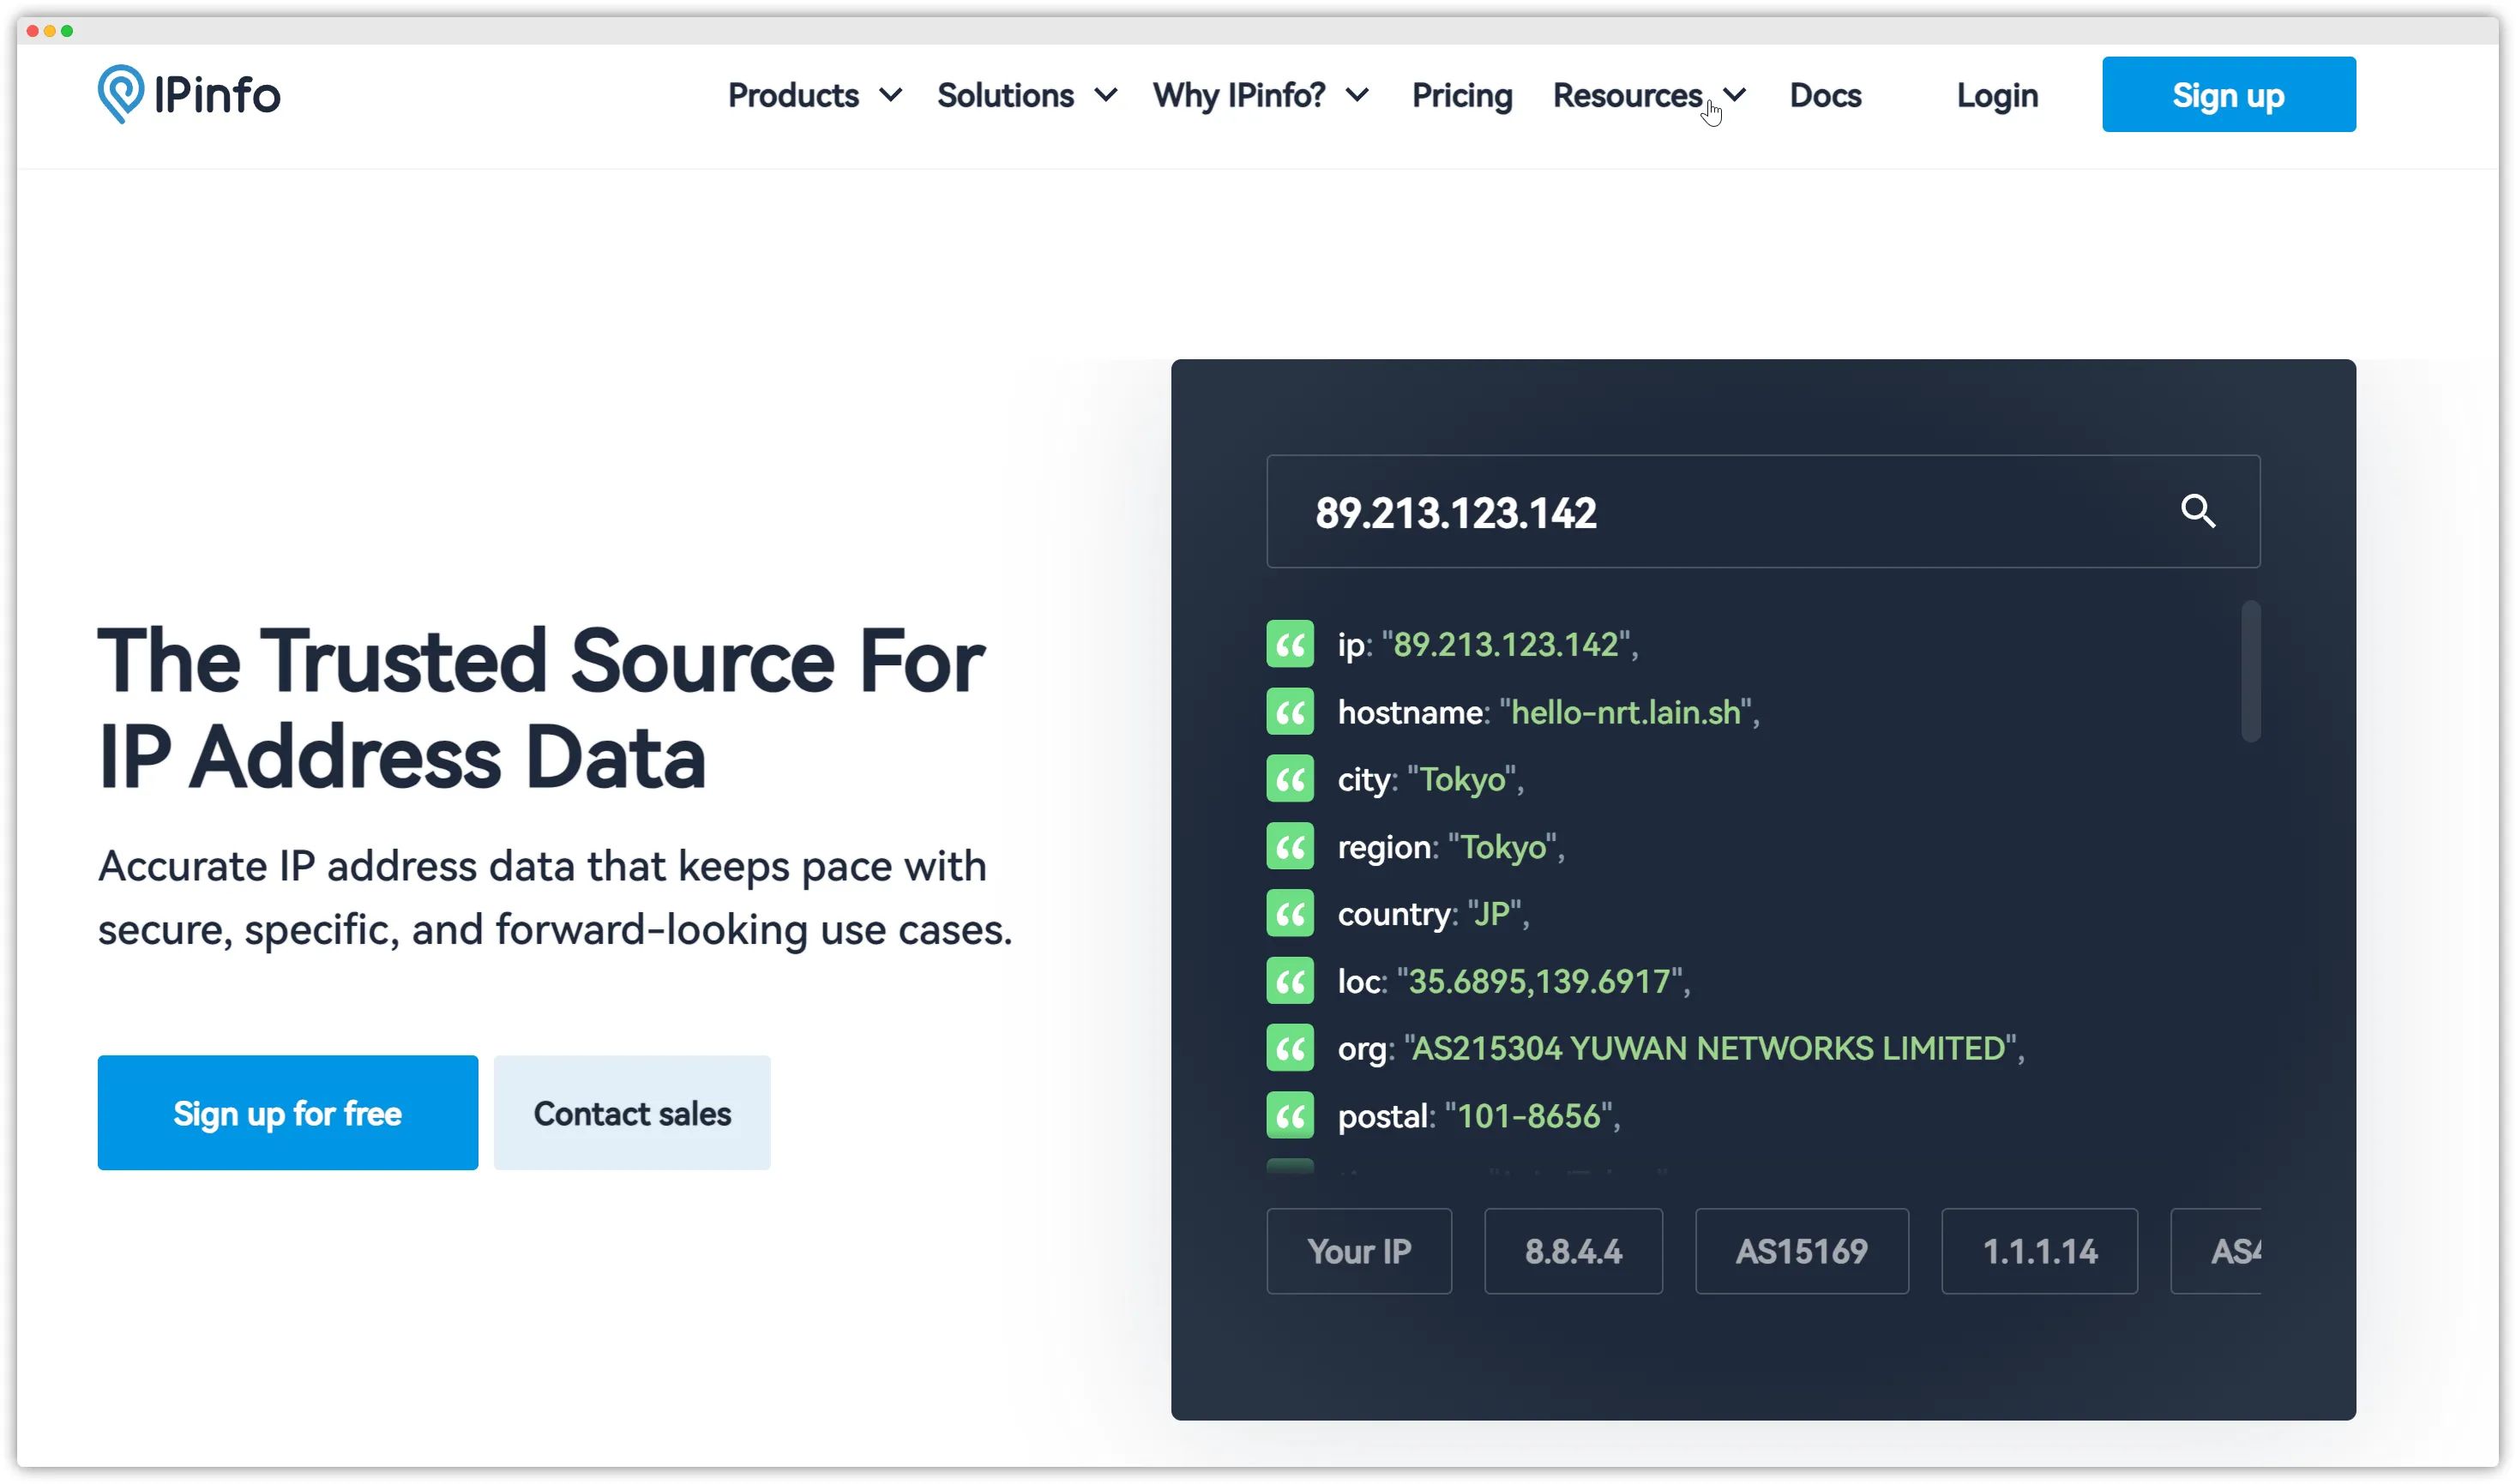The image size is (2516, 1484).
Task: Click the postal value 101-8656
Action: tap(1529, 1116)
